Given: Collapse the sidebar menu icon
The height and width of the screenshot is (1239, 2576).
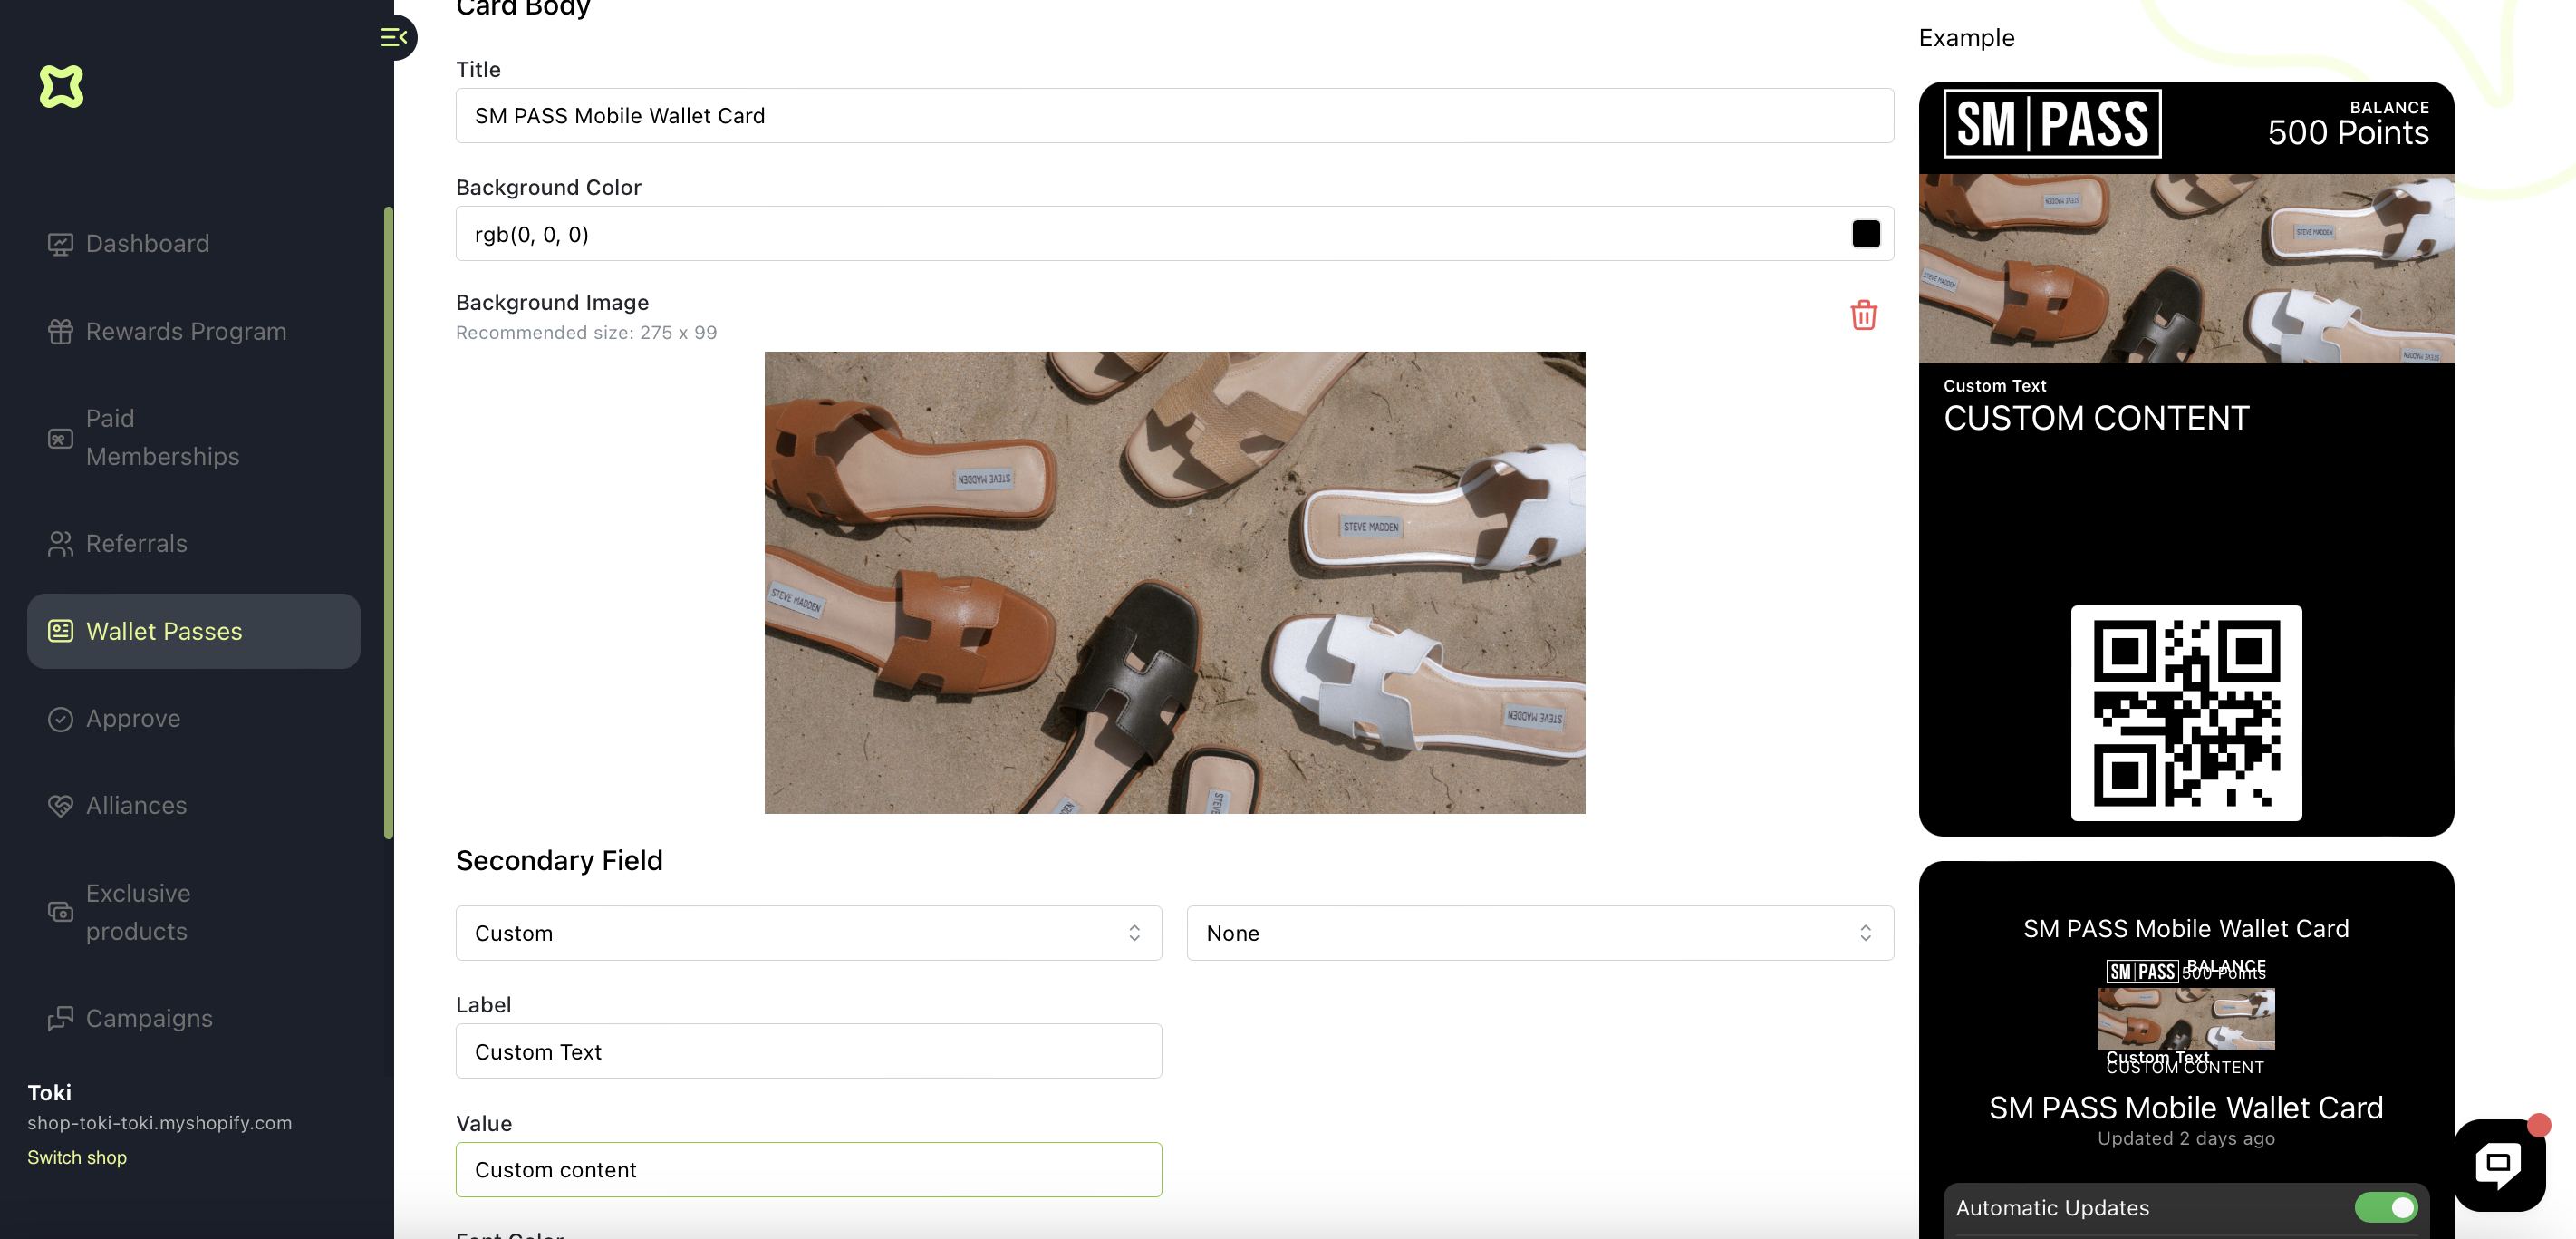Looking at the screenshot, I should coord(393,37).
